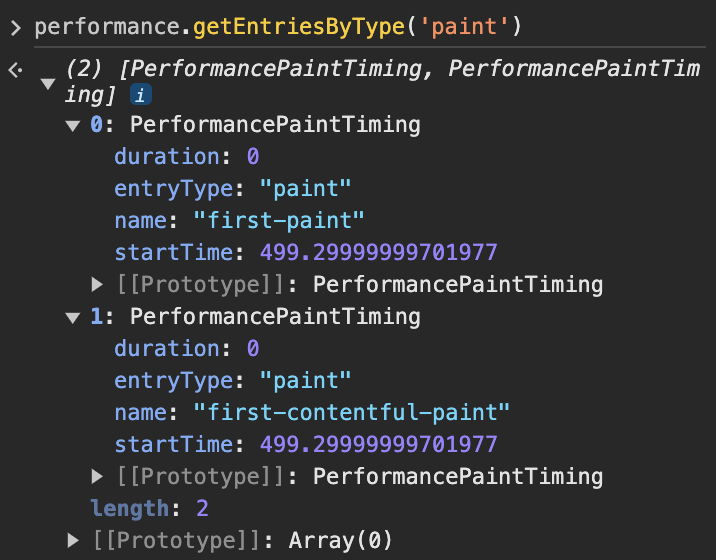
Task: Click the console input prompt chevron
Action: [x=15, y=27]
